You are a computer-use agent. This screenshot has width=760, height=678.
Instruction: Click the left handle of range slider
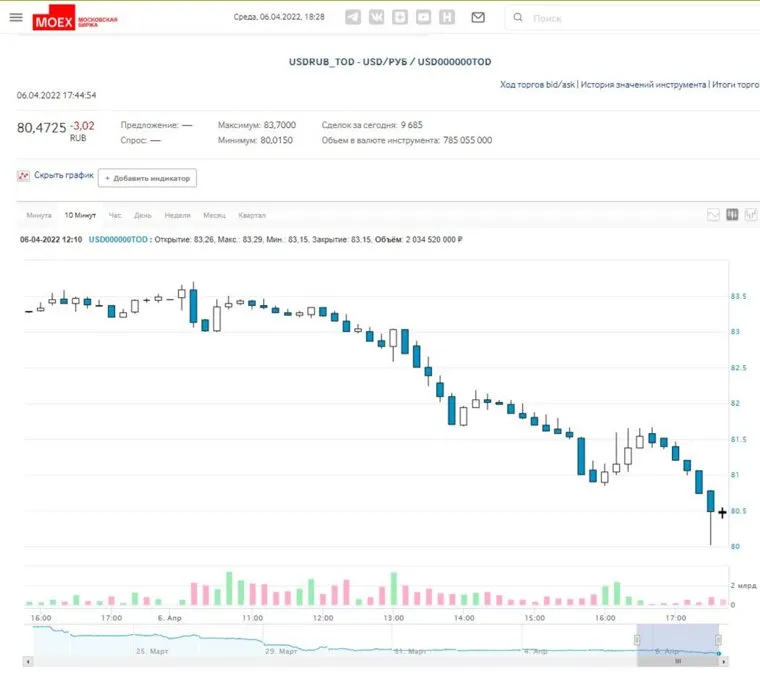(636, 640)
